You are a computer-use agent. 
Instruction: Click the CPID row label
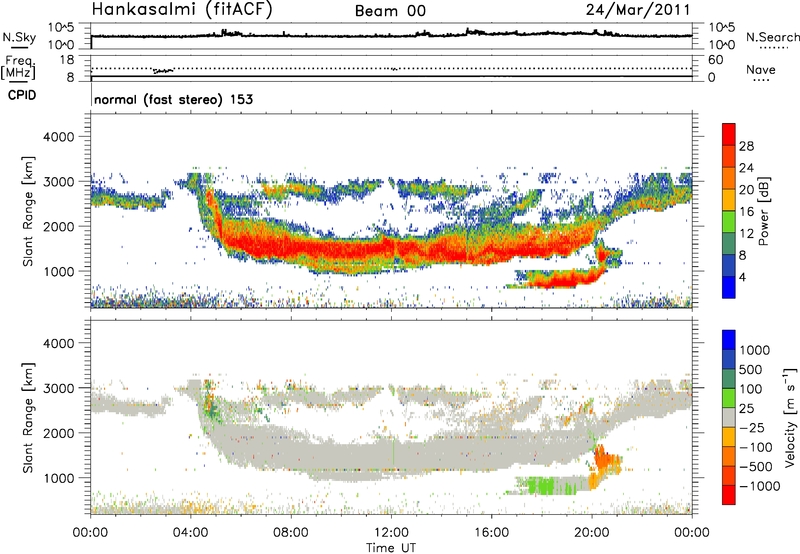point(22,95)
